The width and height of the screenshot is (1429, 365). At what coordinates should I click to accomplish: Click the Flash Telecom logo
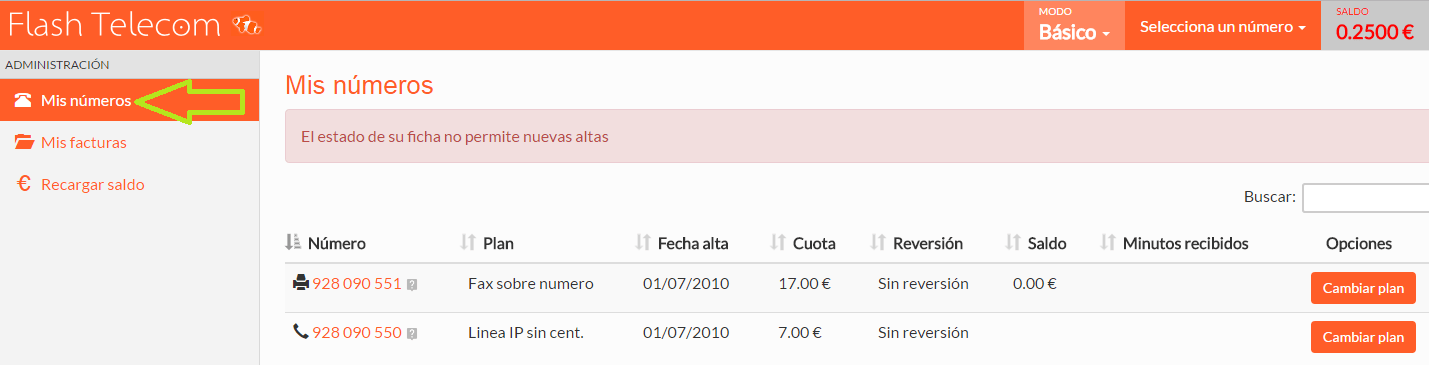tap(136, 25)
